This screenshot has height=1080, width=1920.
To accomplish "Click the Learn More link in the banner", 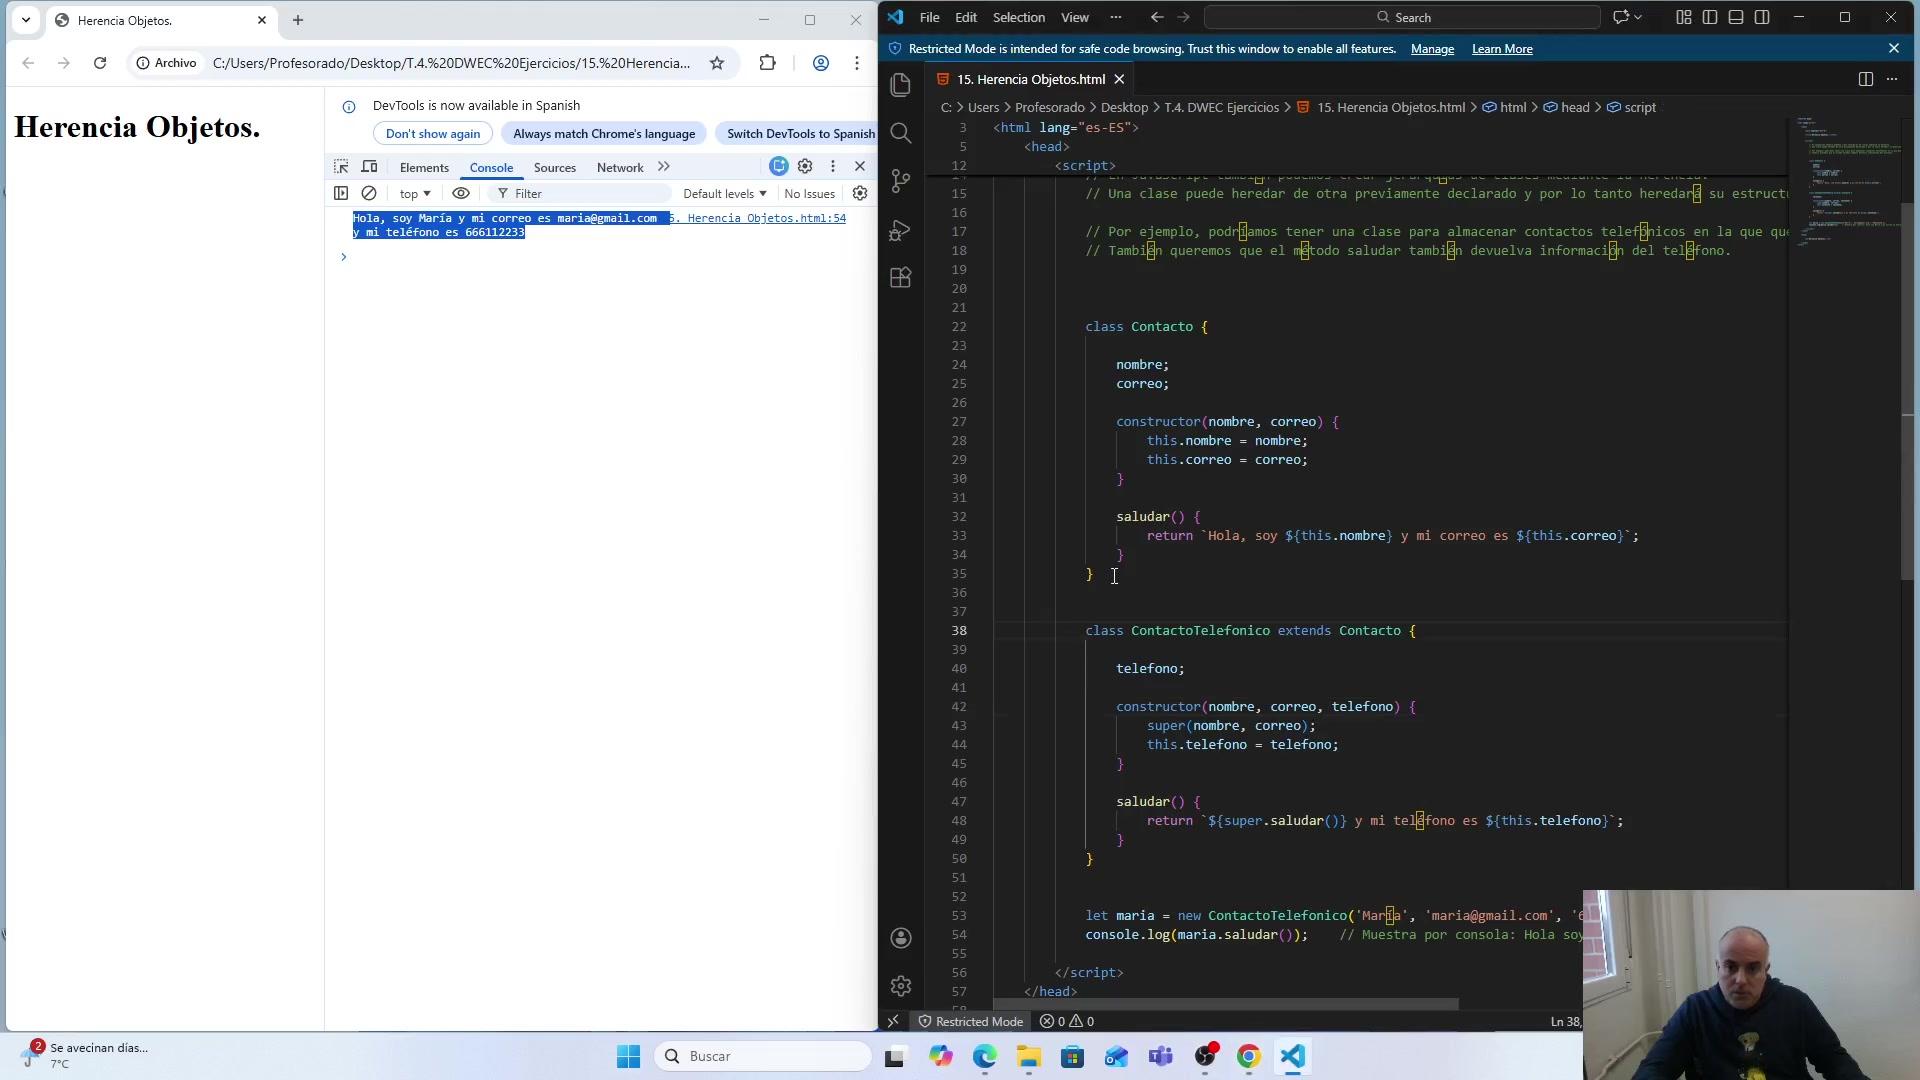I will (x=1502, y=49).
